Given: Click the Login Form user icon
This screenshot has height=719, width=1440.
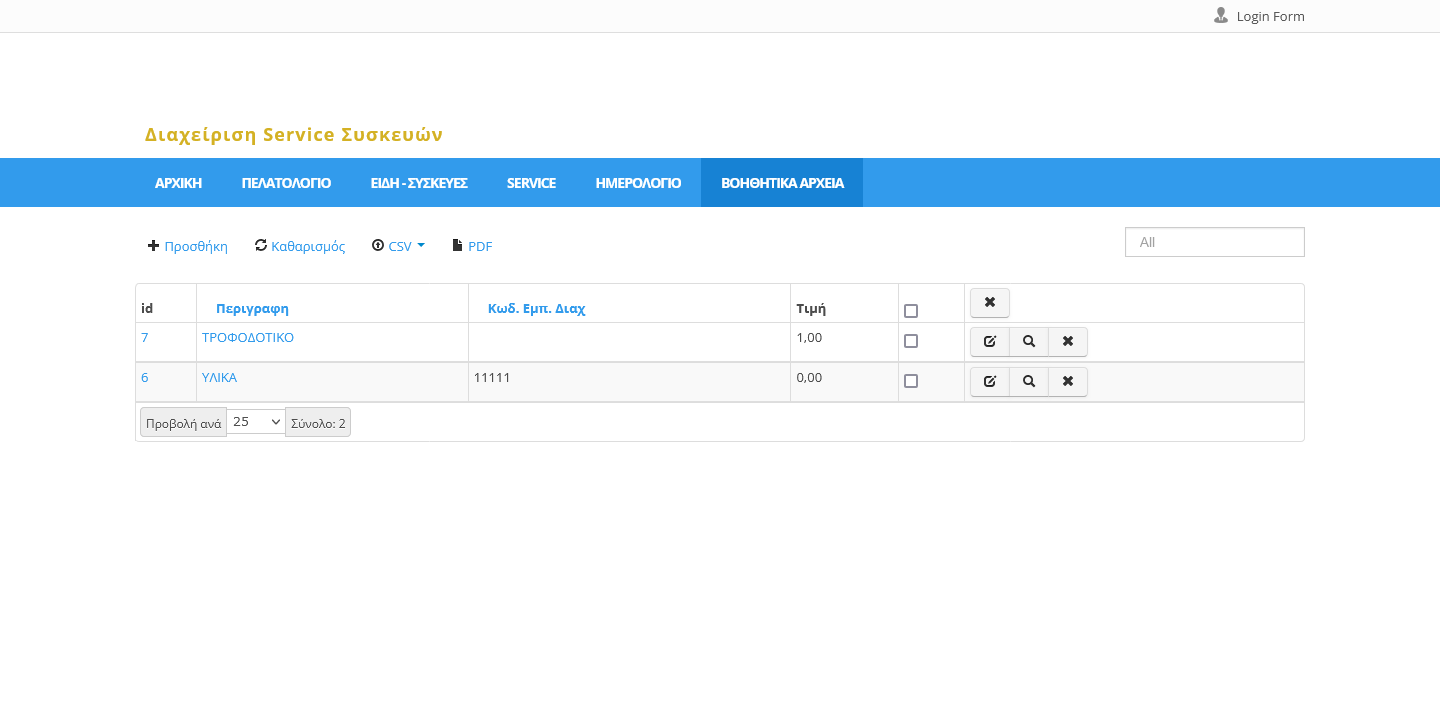Looking at the screenshot, I should 1221,16.
